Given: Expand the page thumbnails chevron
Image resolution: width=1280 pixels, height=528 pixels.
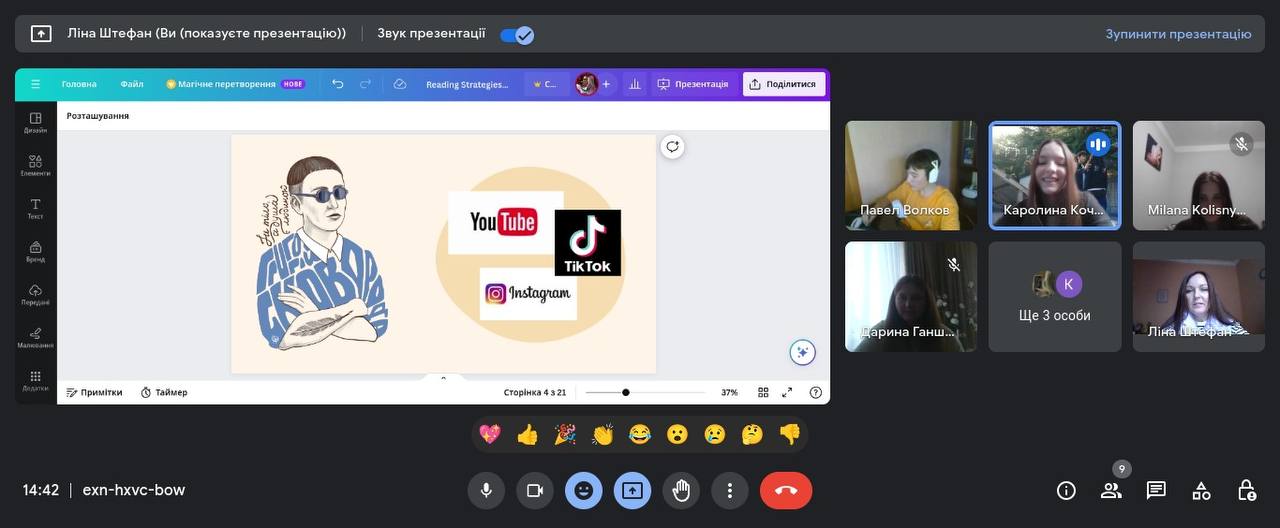Looking at the screenshot, I should [443, 378].
